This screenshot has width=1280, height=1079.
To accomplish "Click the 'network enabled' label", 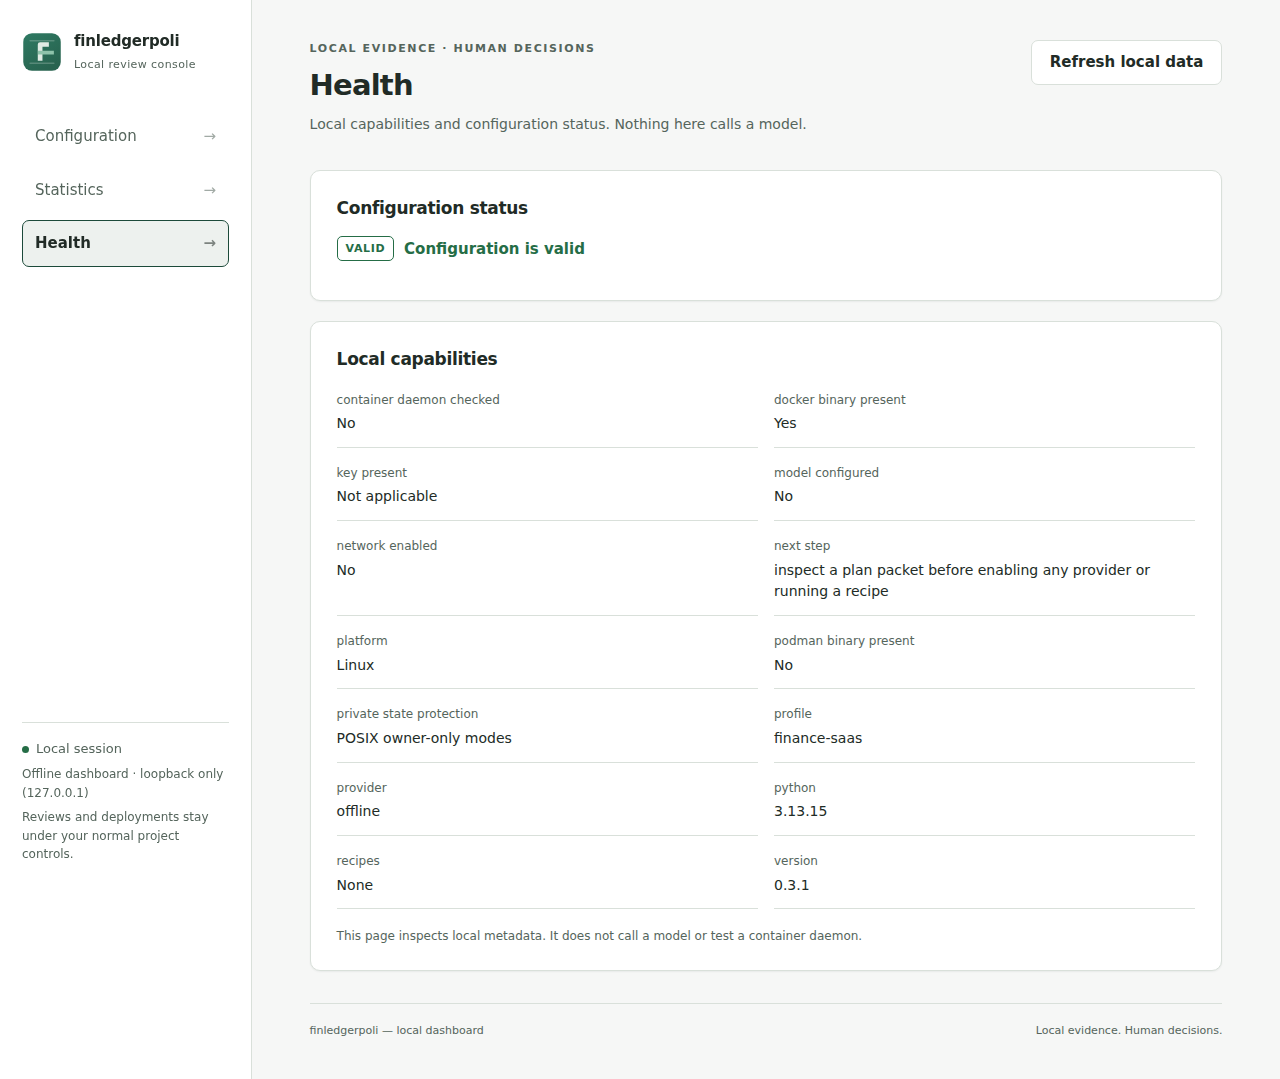I will [x=387, y=545].
